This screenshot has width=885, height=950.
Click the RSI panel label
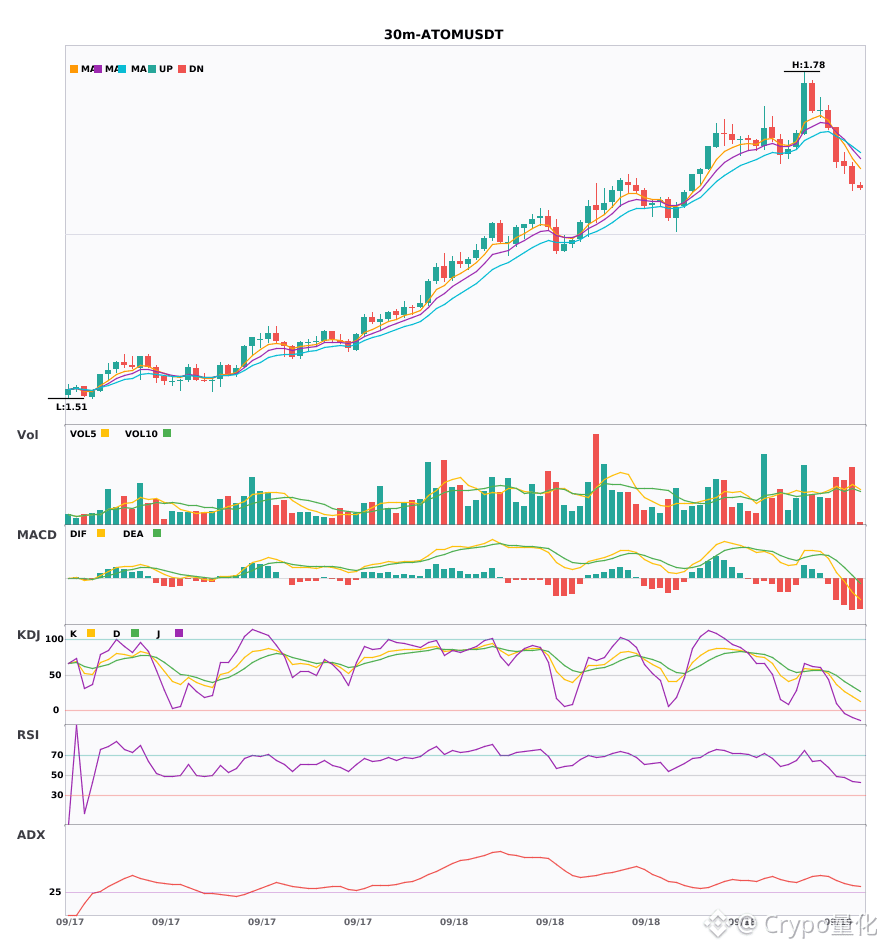(28, 735)
